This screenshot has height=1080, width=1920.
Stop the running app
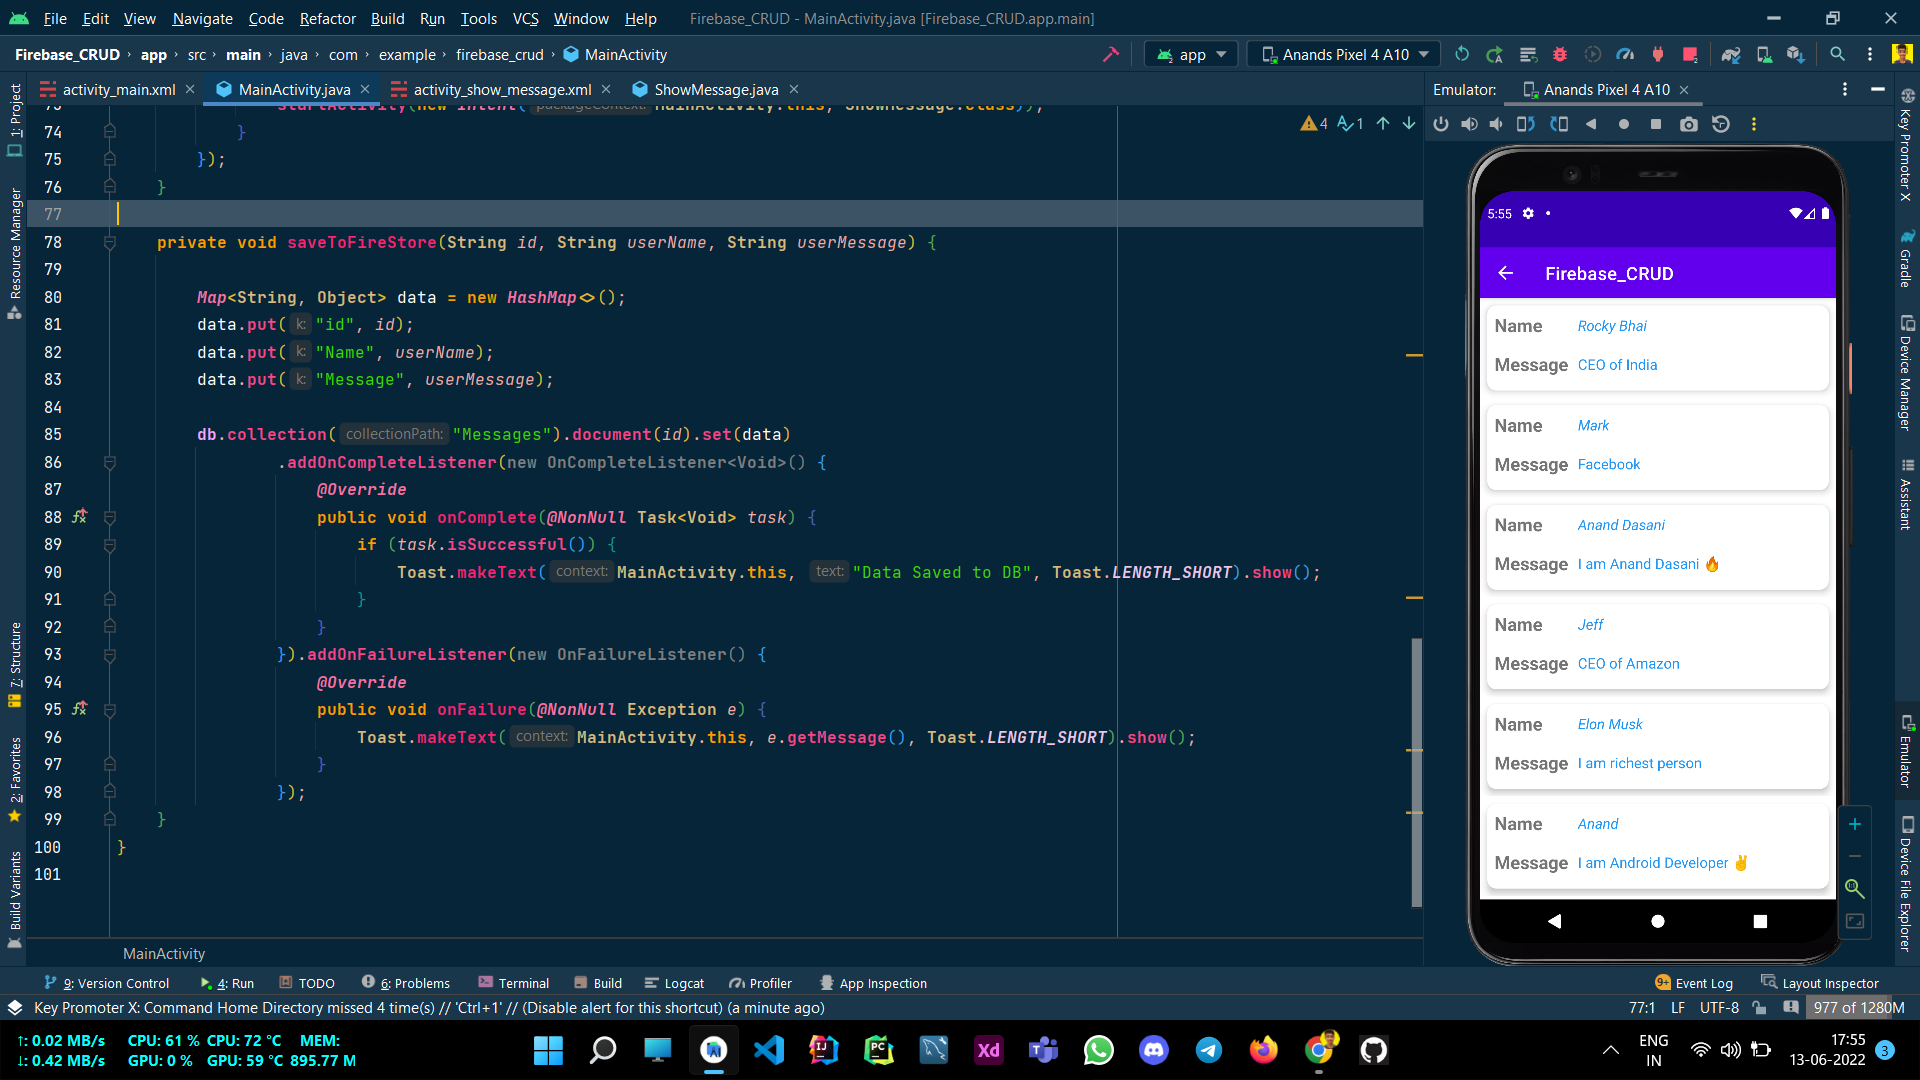(1690, 54)
